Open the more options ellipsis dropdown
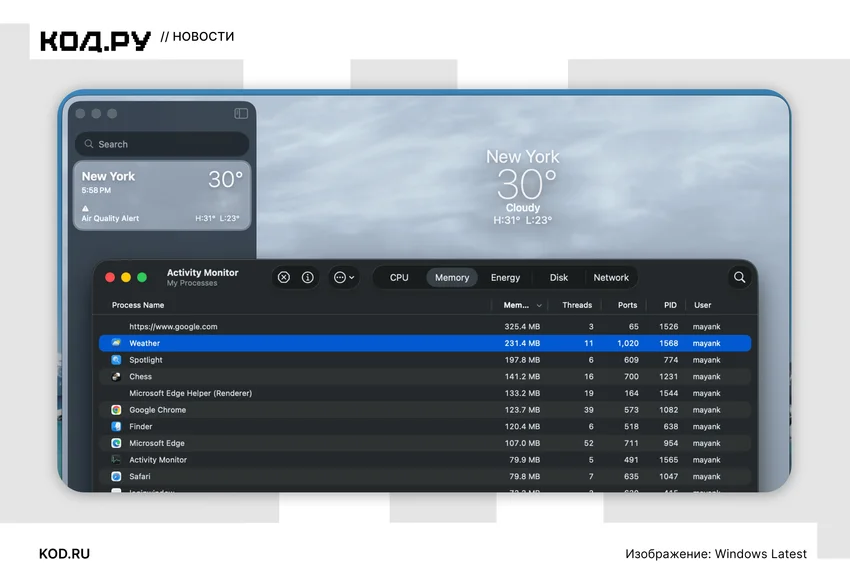The image size is (850, 582). [344, 277]
